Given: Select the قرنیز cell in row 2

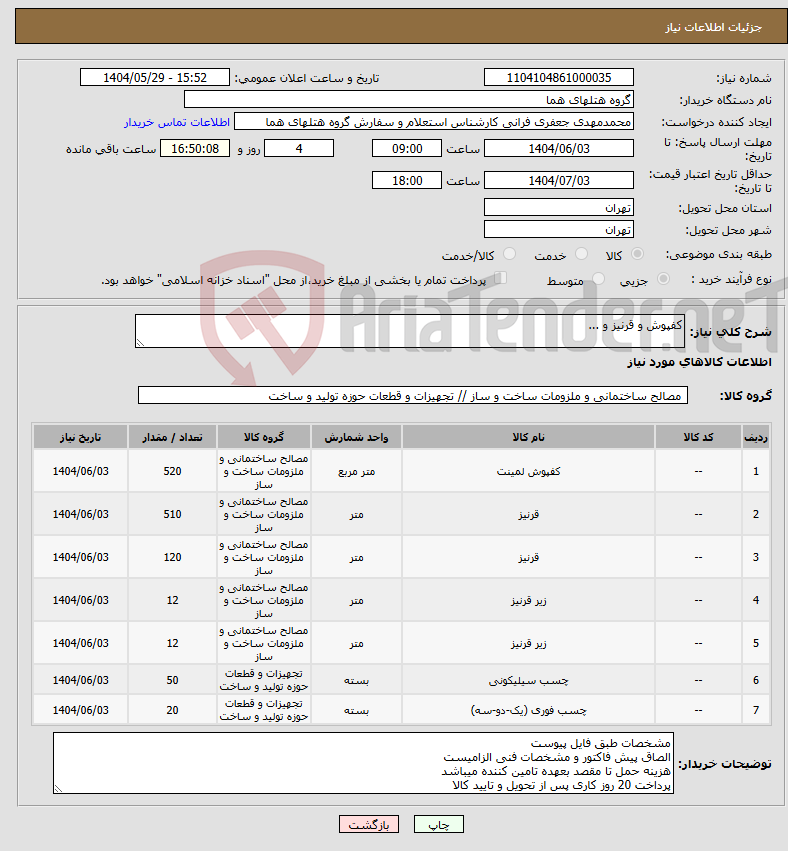Looking at the screenshot, I should (528, 514).
